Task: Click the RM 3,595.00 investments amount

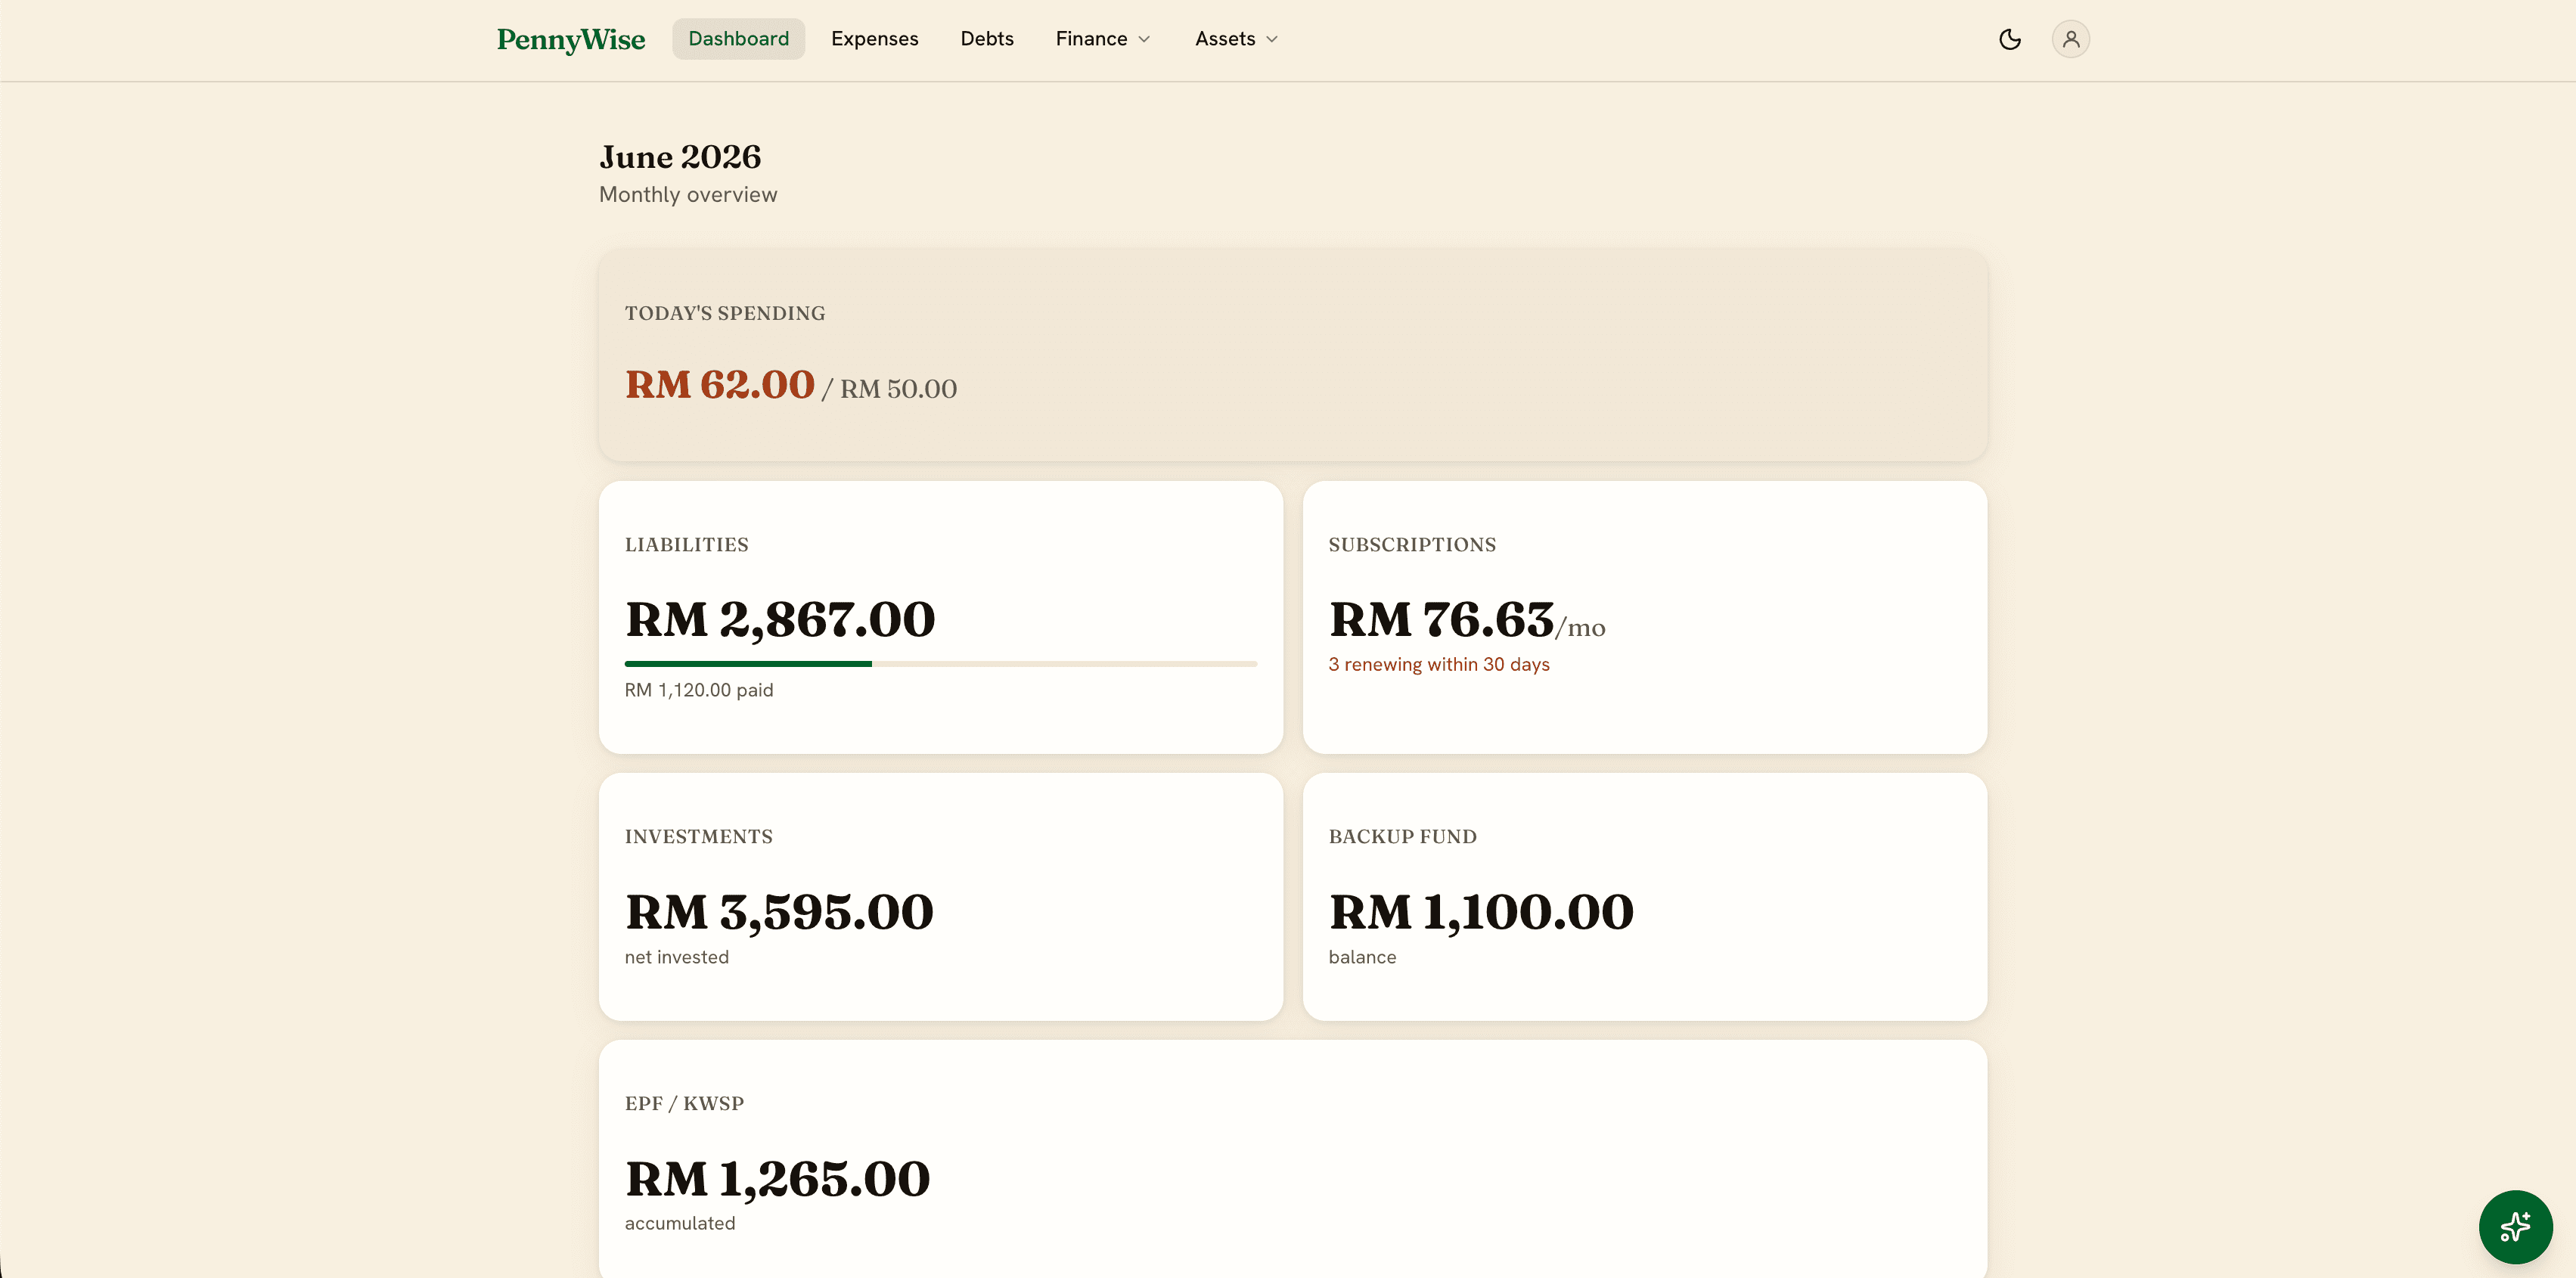Action: 779,911
